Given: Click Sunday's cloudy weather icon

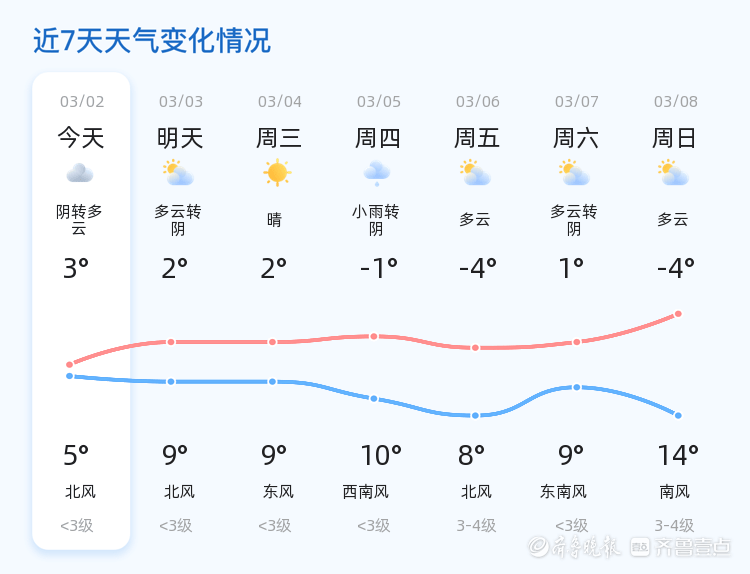Looking at the screenshot, I should point(674,174).
